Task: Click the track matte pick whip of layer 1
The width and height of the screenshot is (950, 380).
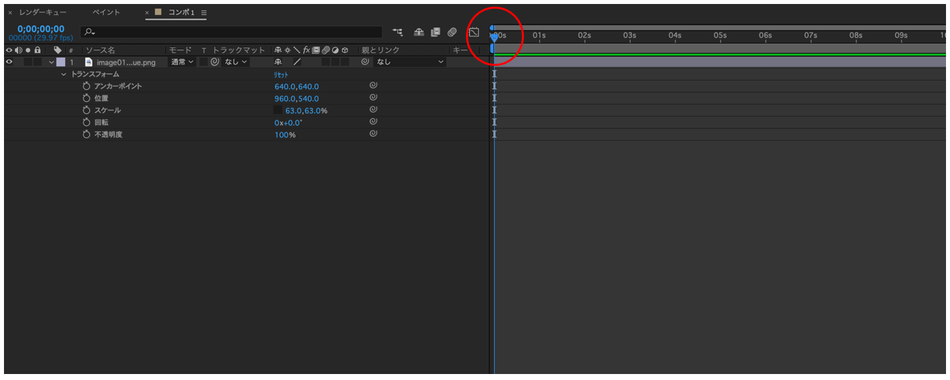Action: coord(214,62)
